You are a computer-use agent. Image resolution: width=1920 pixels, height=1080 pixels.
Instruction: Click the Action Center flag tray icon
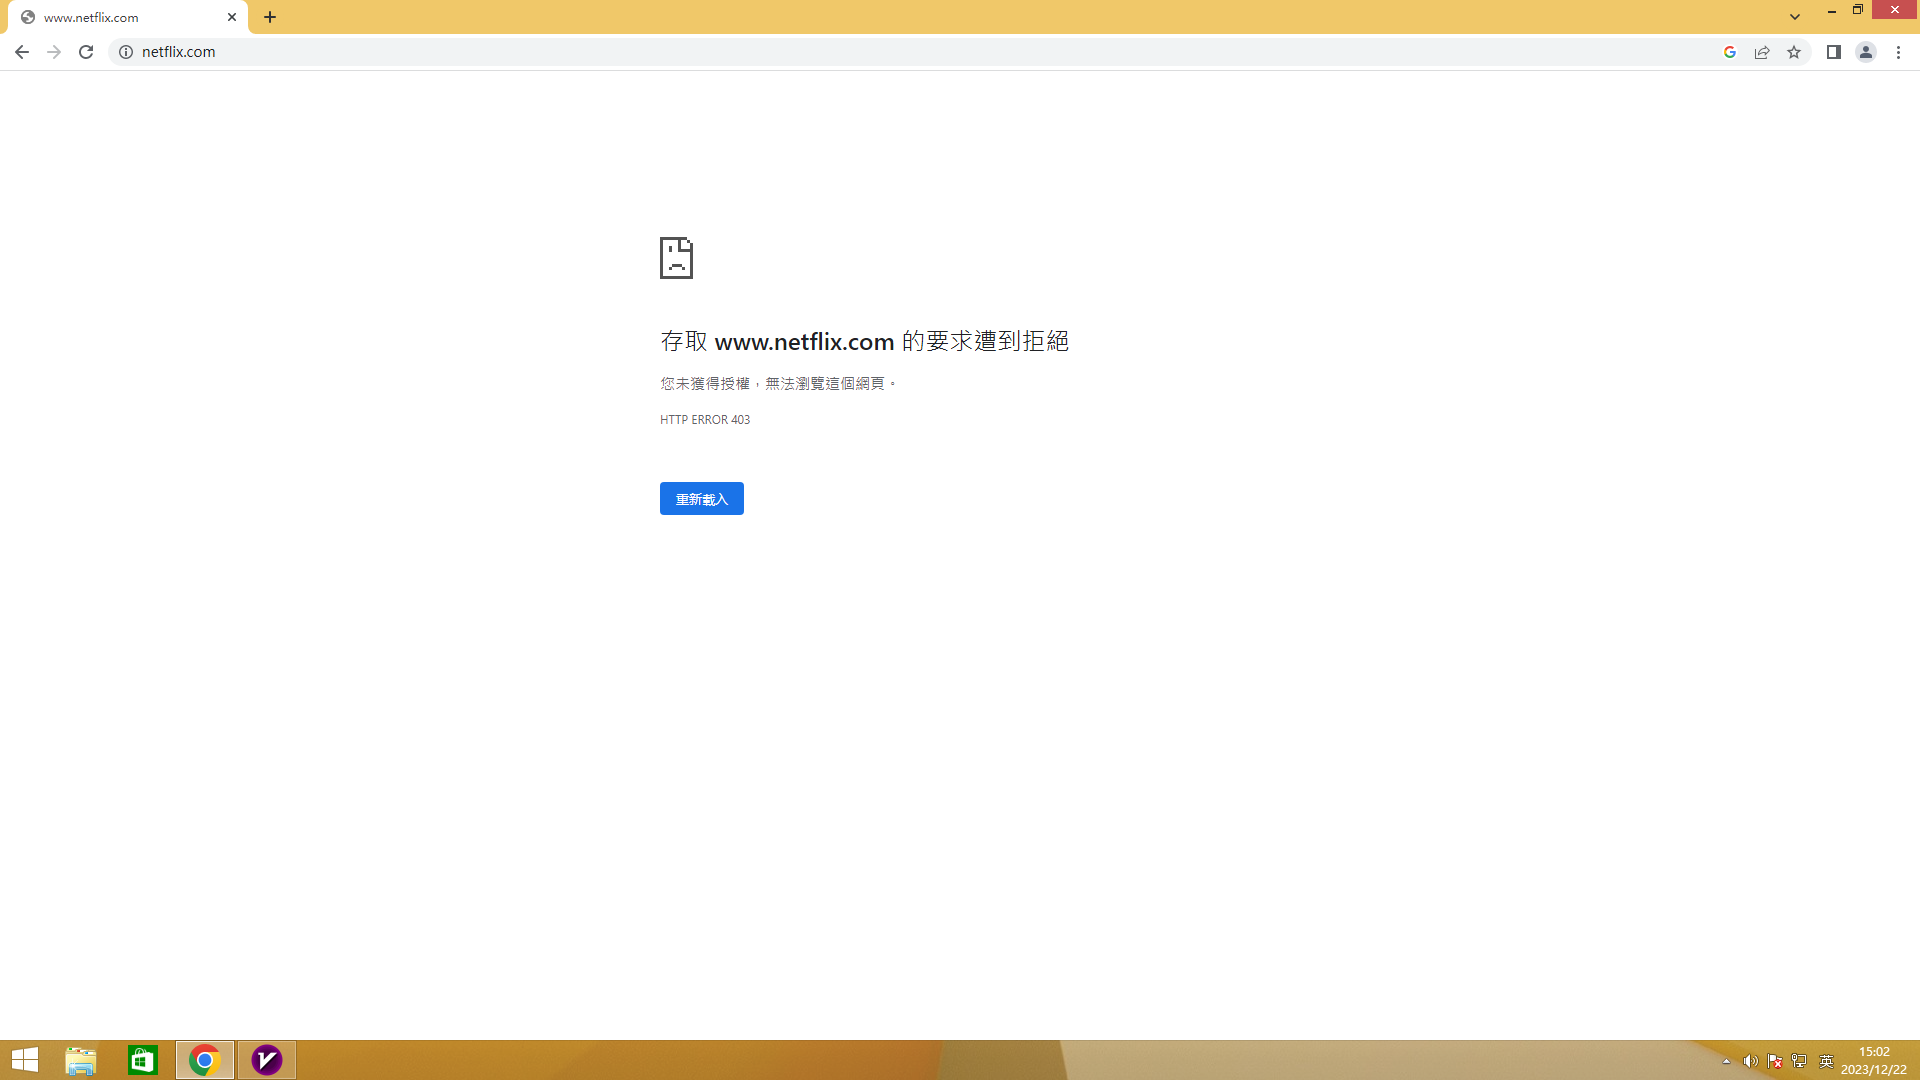point(1775,1061)
